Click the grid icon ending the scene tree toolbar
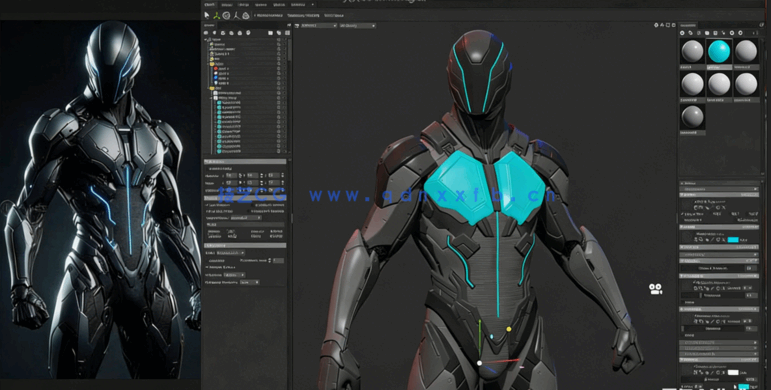This screenshot has width=771, height=390. click(288, 33)
